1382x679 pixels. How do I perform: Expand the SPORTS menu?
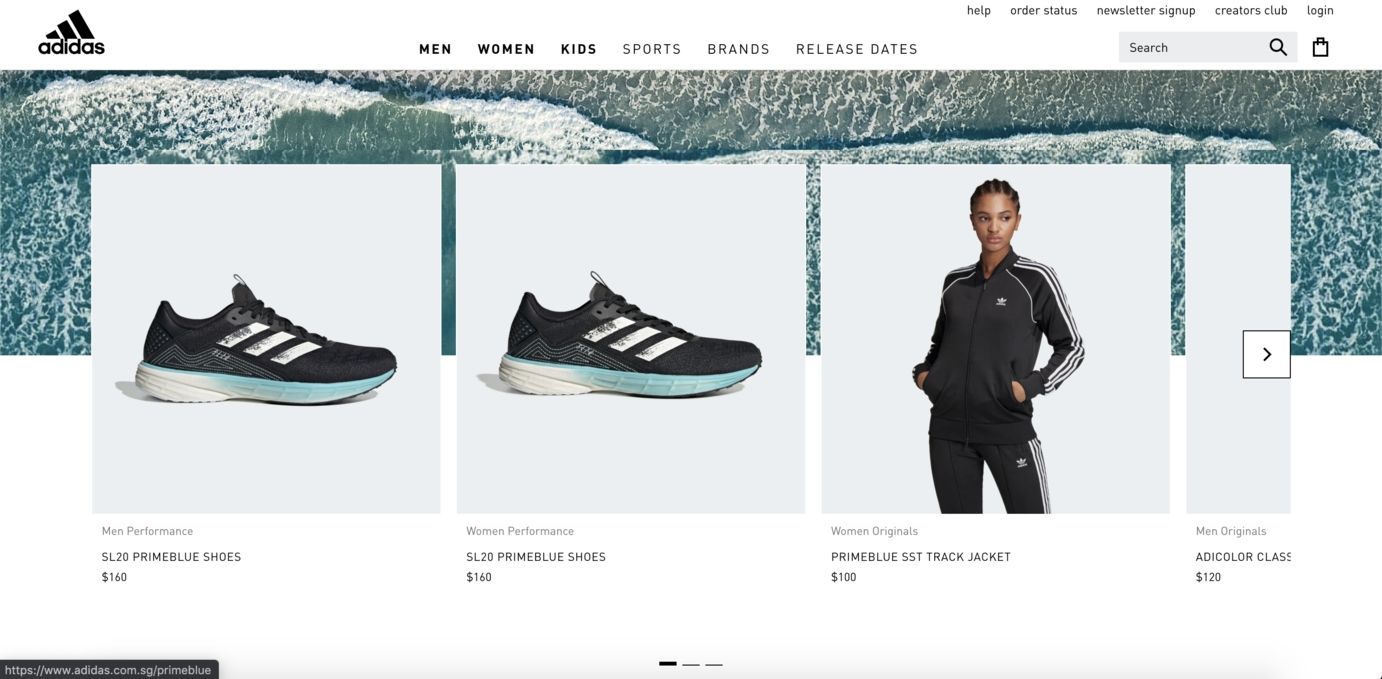[652, 49]
